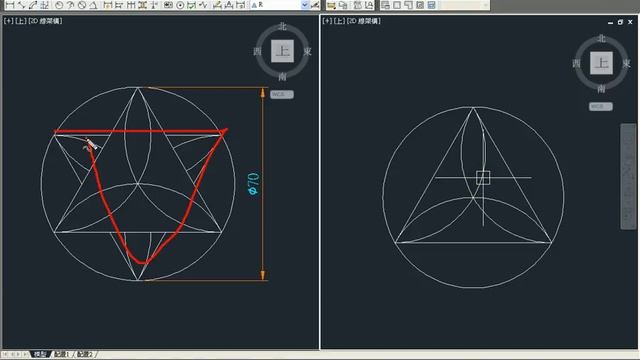Viewport: 640px width, 360px height.
Task: Open right viewport [+] controls menu
Action: click(327, 21)
